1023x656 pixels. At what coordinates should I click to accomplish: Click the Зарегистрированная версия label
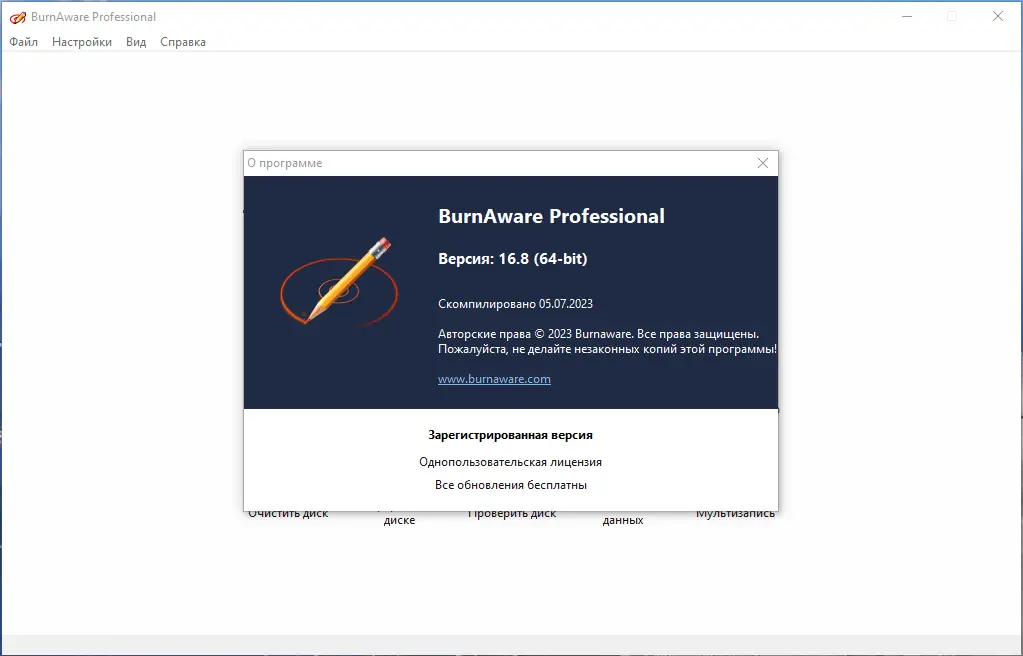pyautogui.click(x=510, y=434)
